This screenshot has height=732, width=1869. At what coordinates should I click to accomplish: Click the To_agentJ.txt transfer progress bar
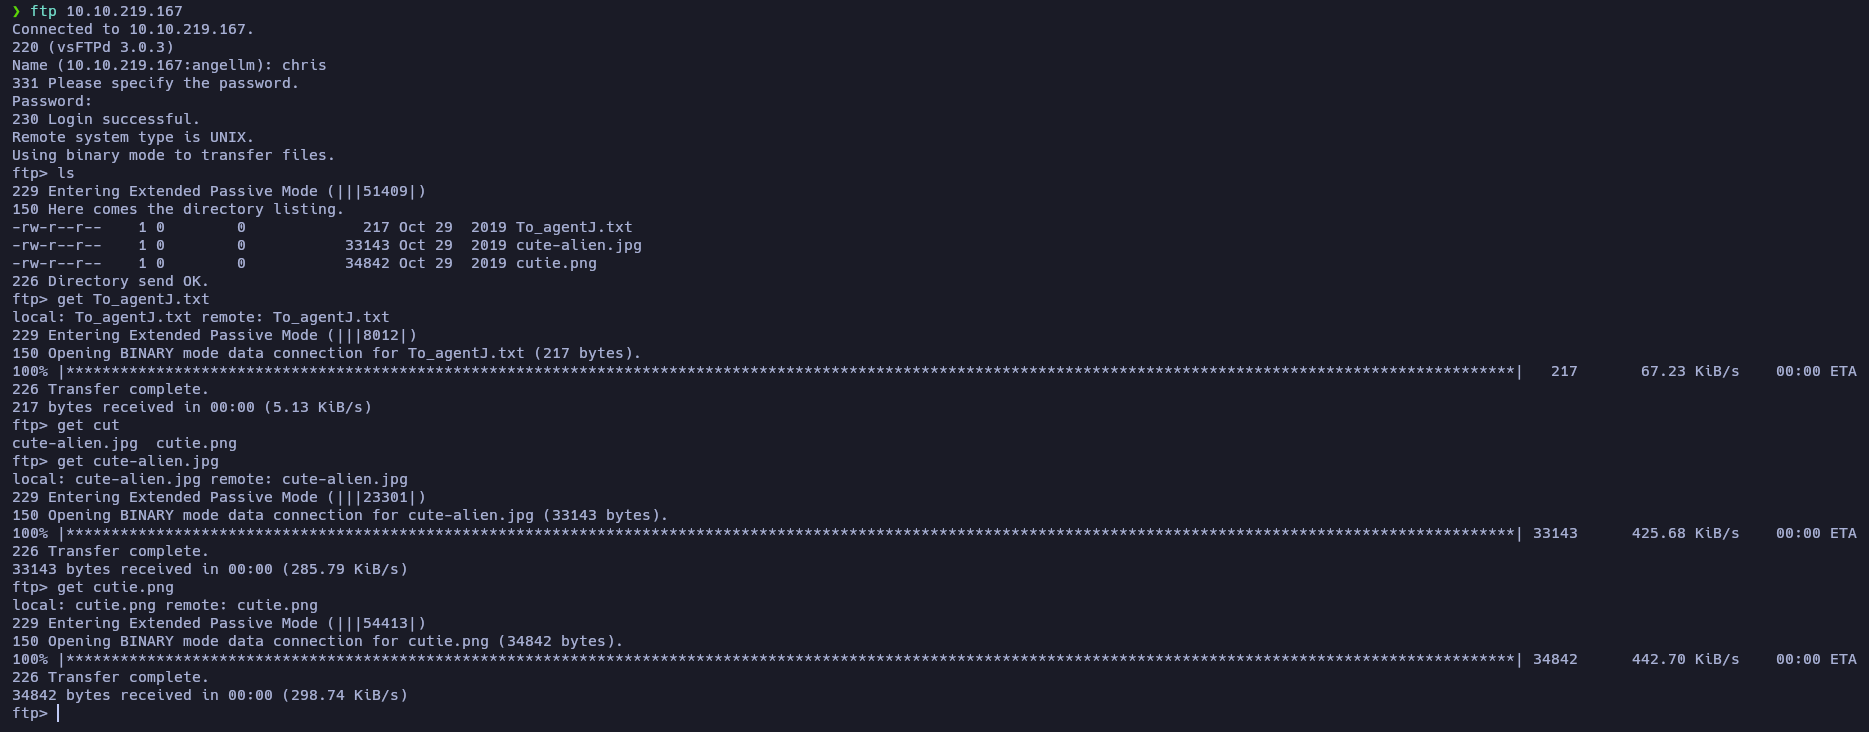pyautogui.click(x=790, y=371)
